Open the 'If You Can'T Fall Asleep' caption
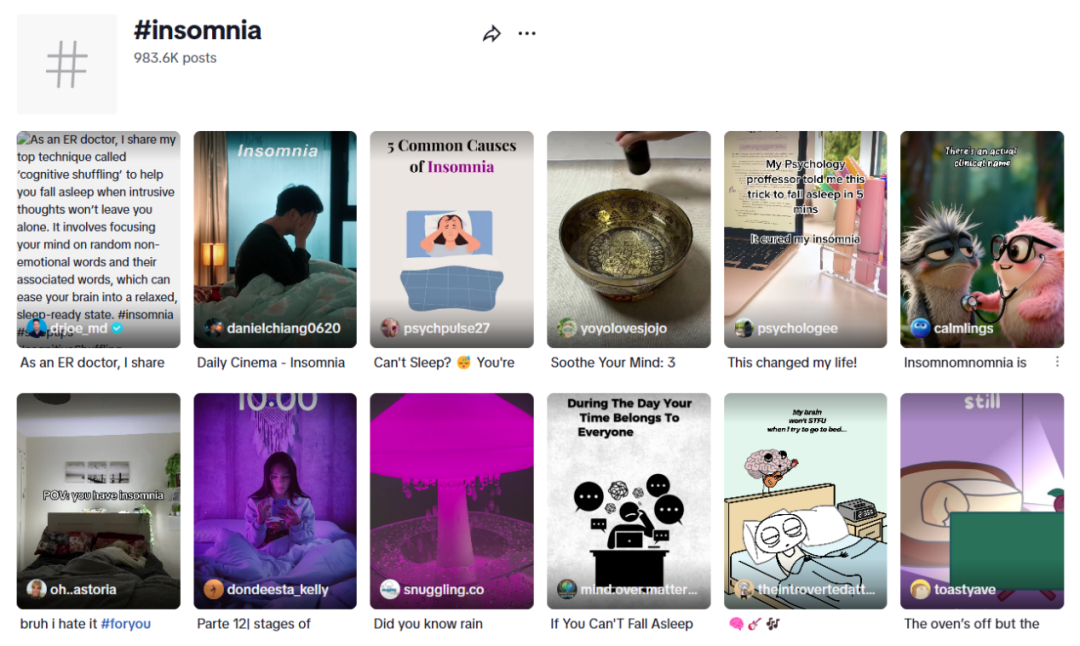Screen dimensions: 1080x646 coord(621,624)
